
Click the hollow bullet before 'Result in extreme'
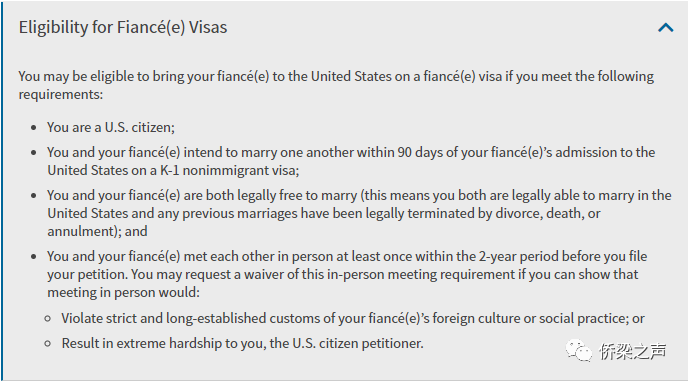48,344
